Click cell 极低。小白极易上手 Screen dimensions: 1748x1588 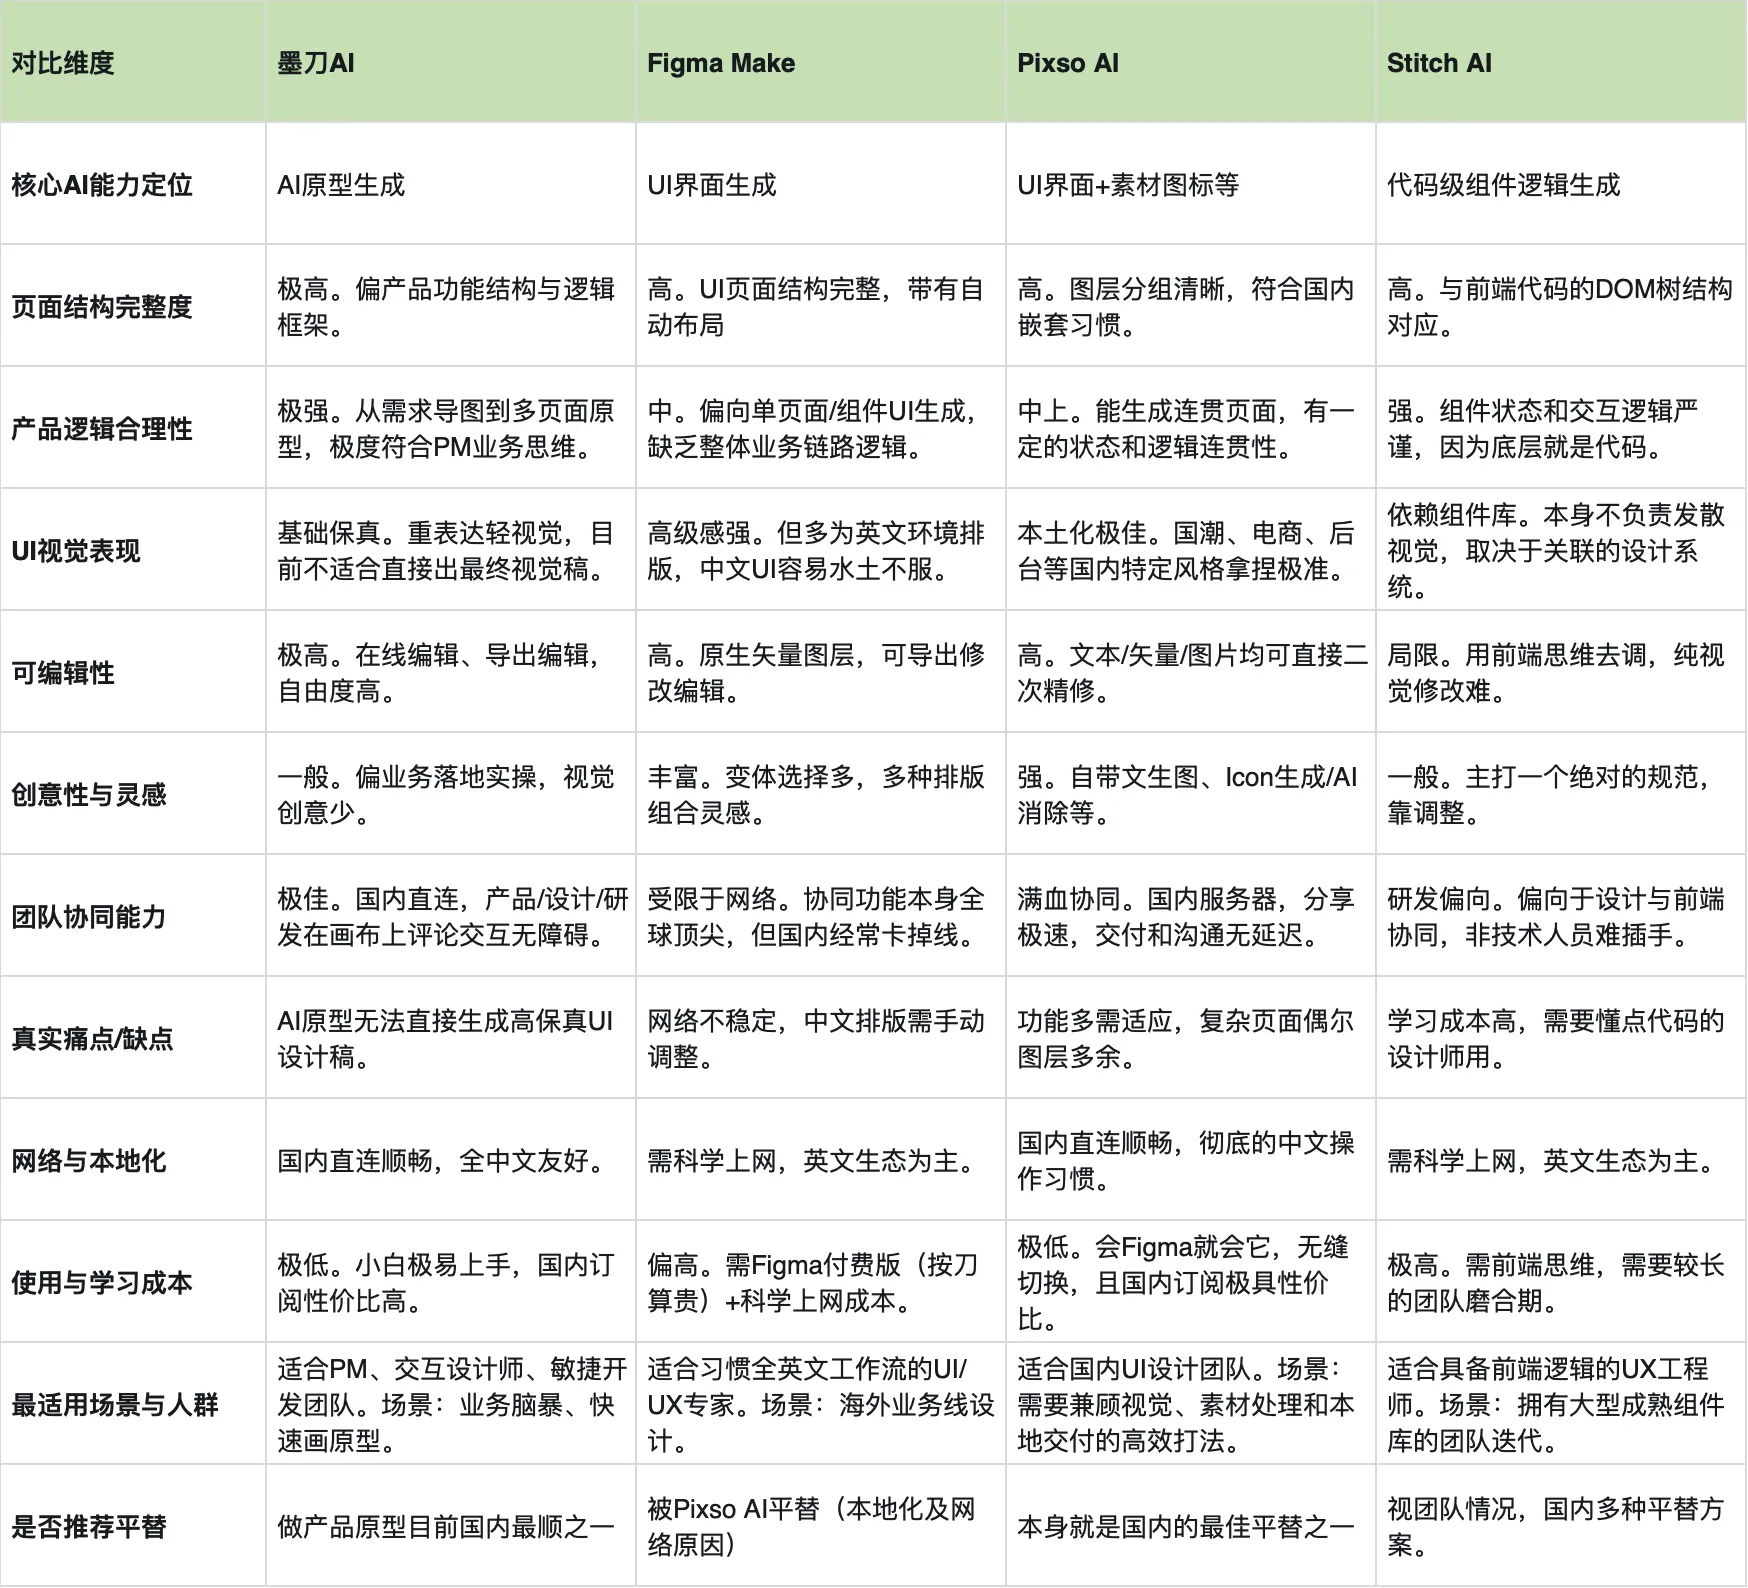(451, 1282)
